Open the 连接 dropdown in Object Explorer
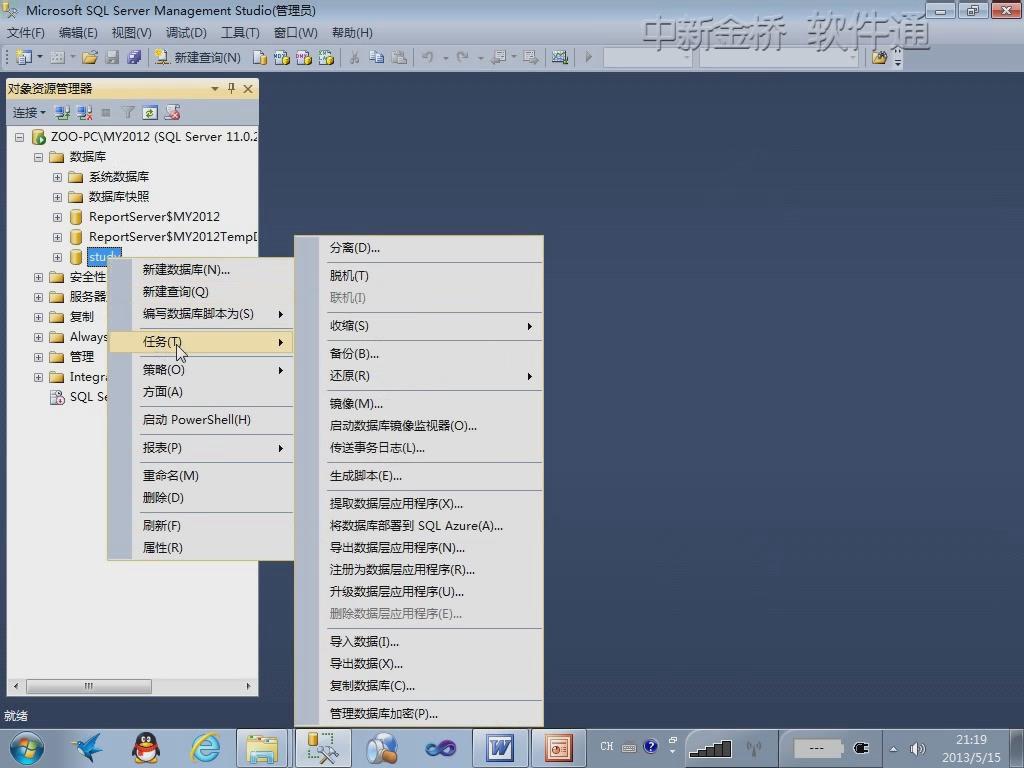 (x=29, y=112)
